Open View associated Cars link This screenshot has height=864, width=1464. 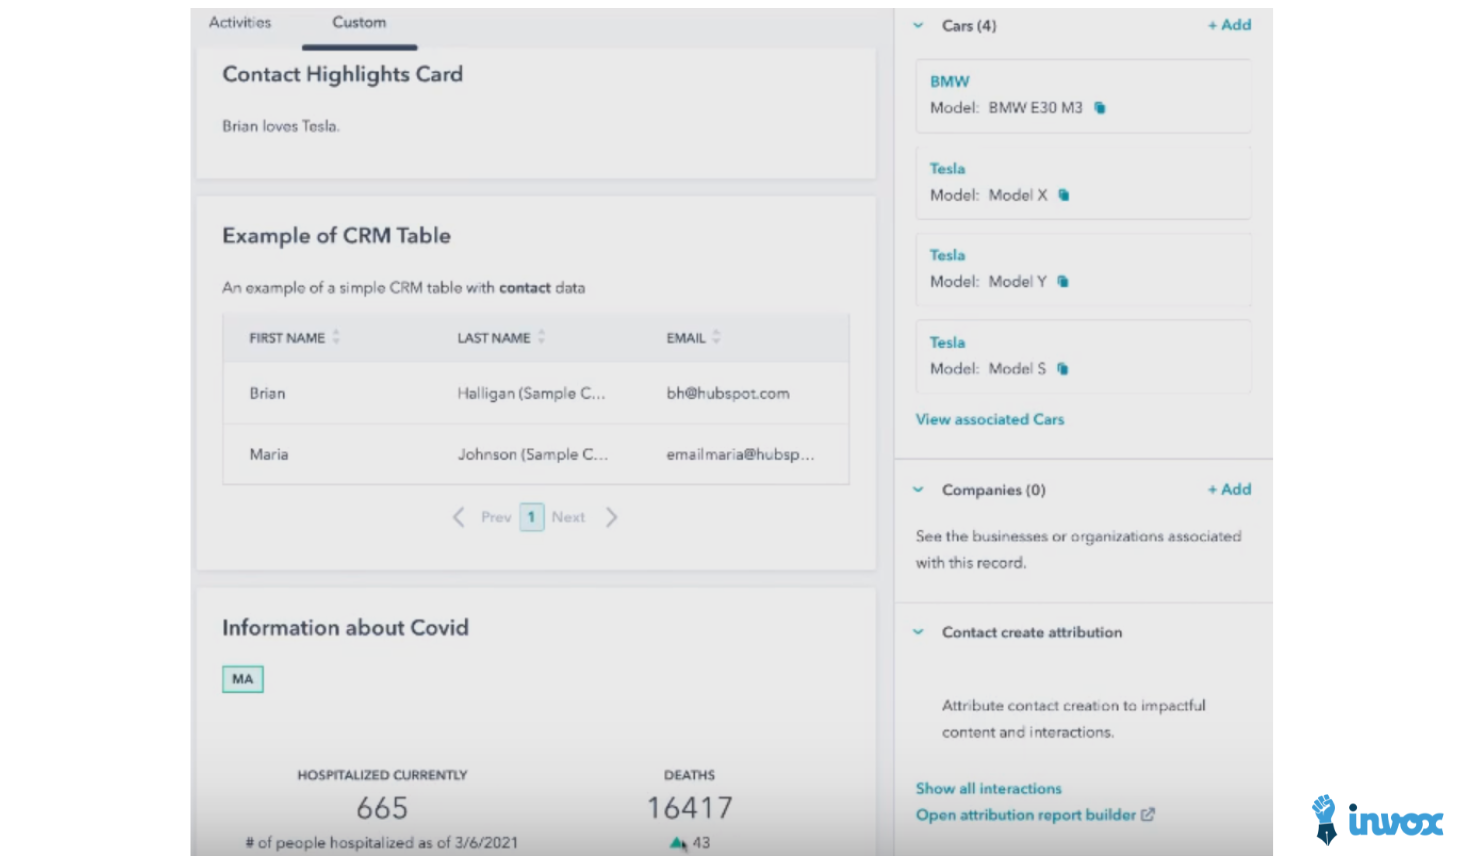coord(990,419)
